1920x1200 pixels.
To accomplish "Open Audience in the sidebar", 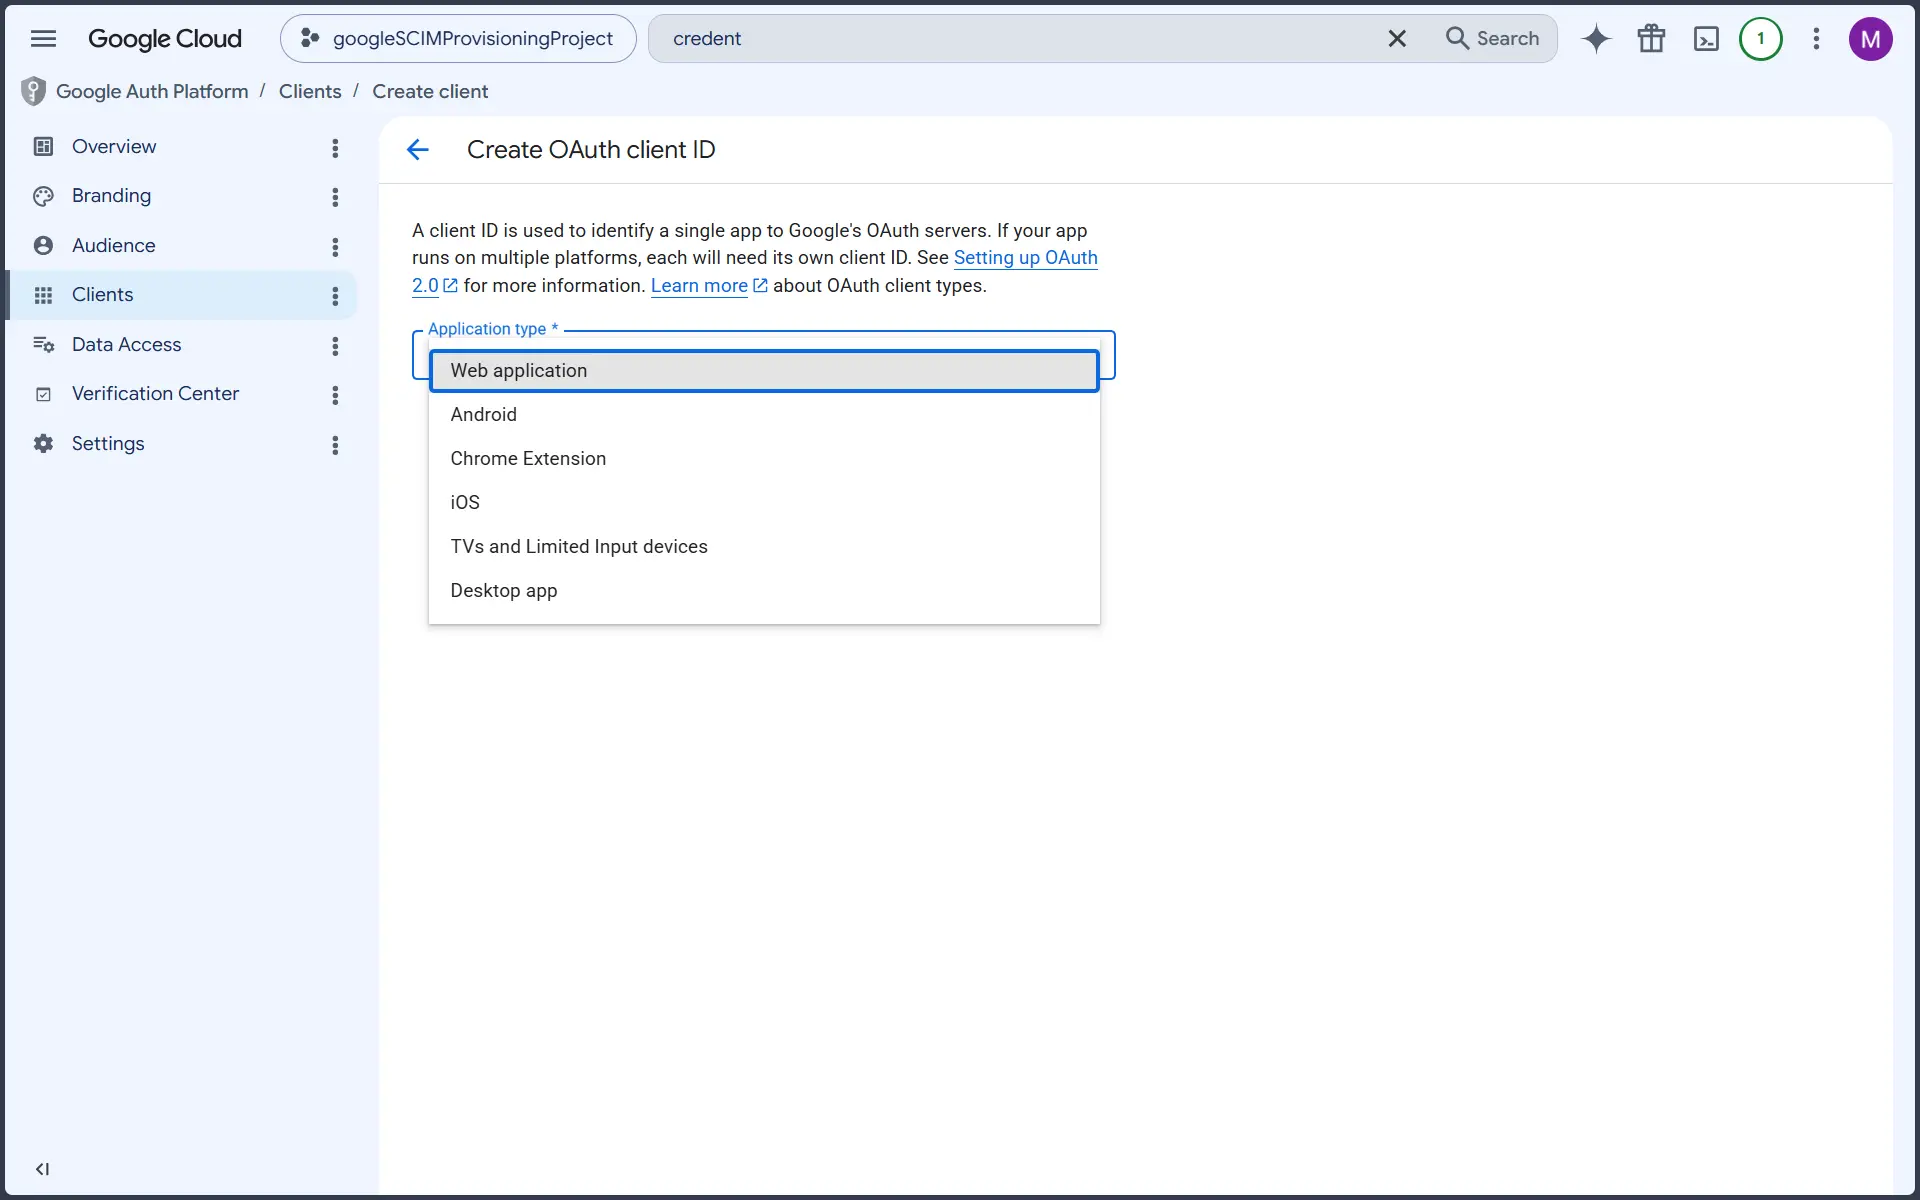I will point(182,246).
